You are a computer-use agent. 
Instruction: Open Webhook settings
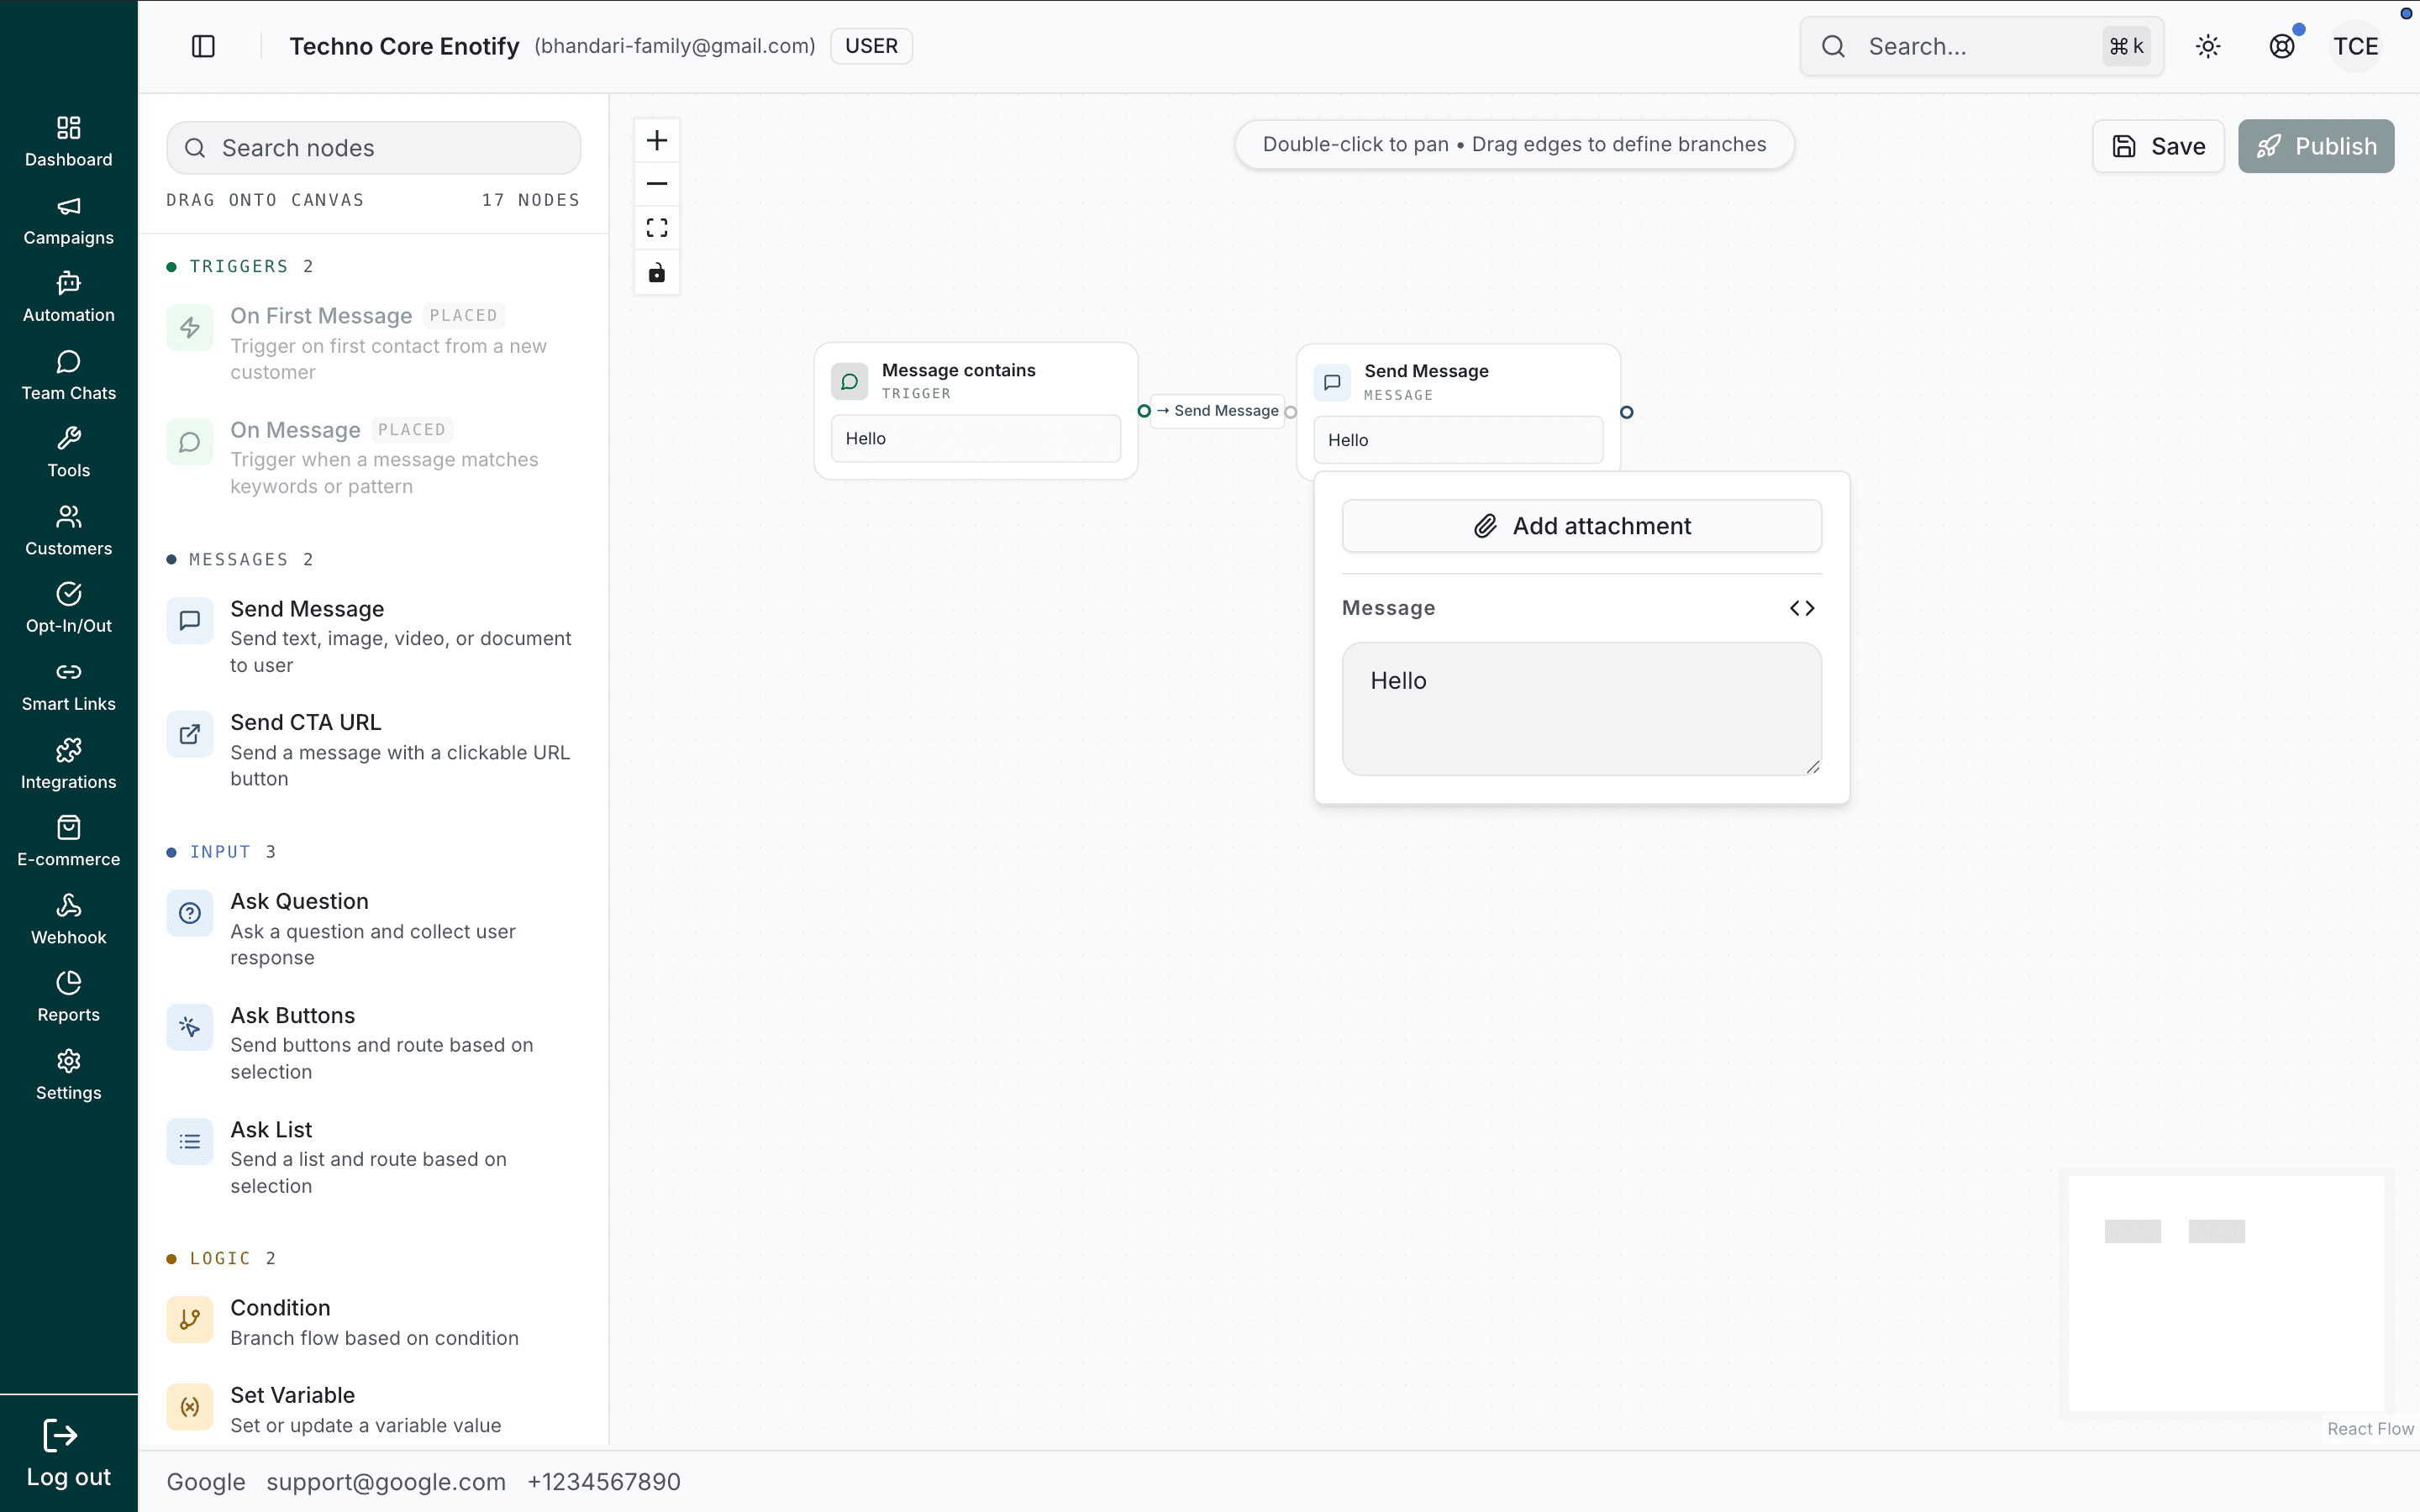(x=68, y=919)
